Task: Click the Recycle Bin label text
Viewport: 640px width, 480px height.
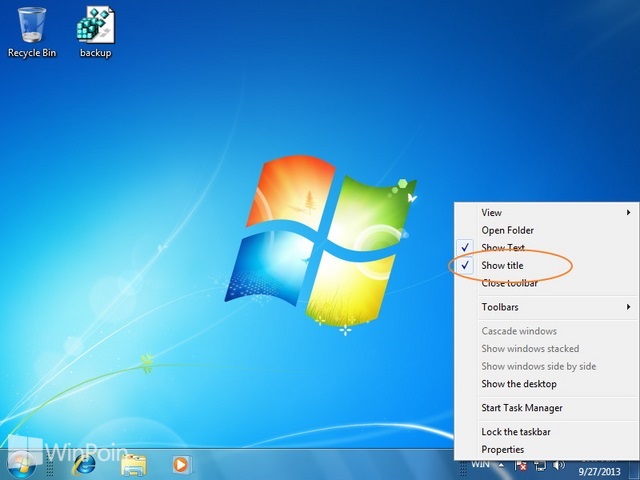Action: (32, 53)
